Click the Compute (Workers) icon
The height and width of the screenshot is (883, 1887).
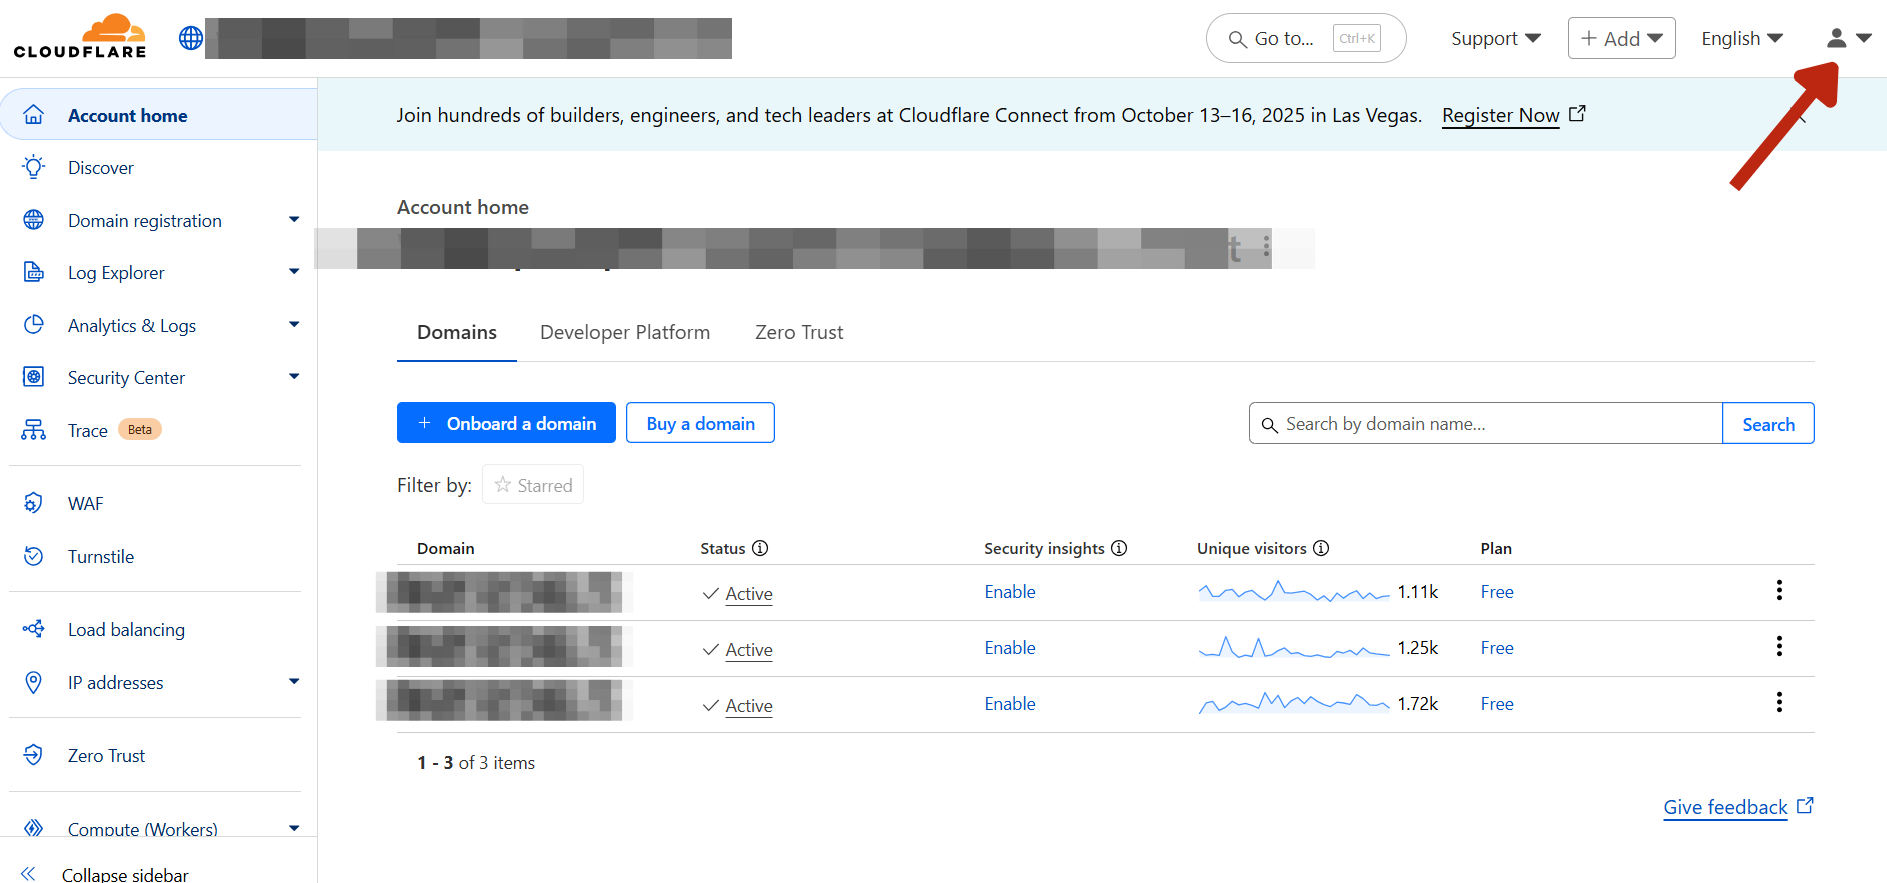(x=34, y=828)
